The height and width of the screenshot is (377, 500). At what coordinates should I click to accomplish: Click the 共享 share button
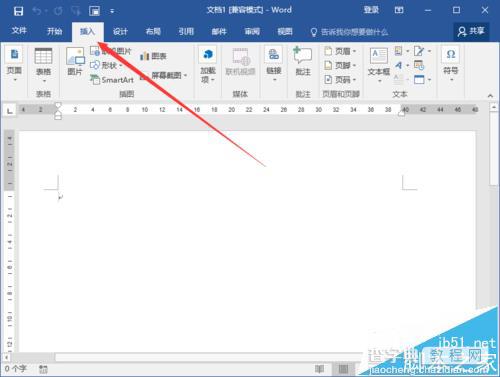coord(471,31)
